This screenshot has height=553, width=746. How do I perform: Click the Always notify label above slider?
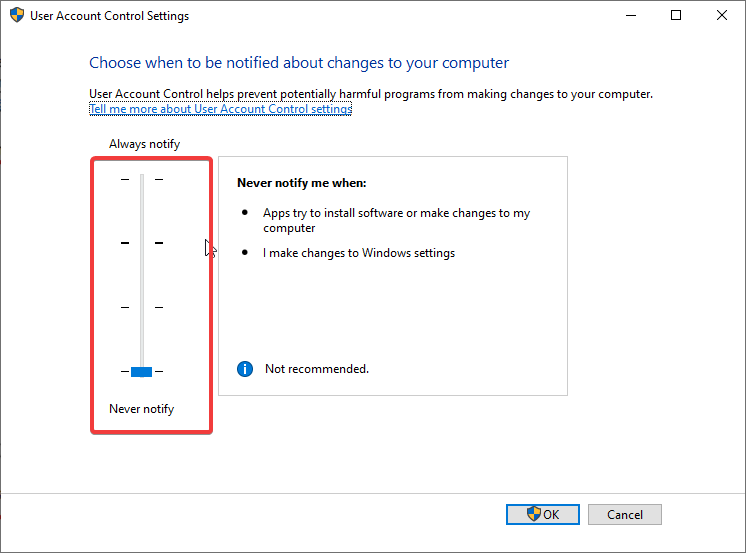point(145,144)
